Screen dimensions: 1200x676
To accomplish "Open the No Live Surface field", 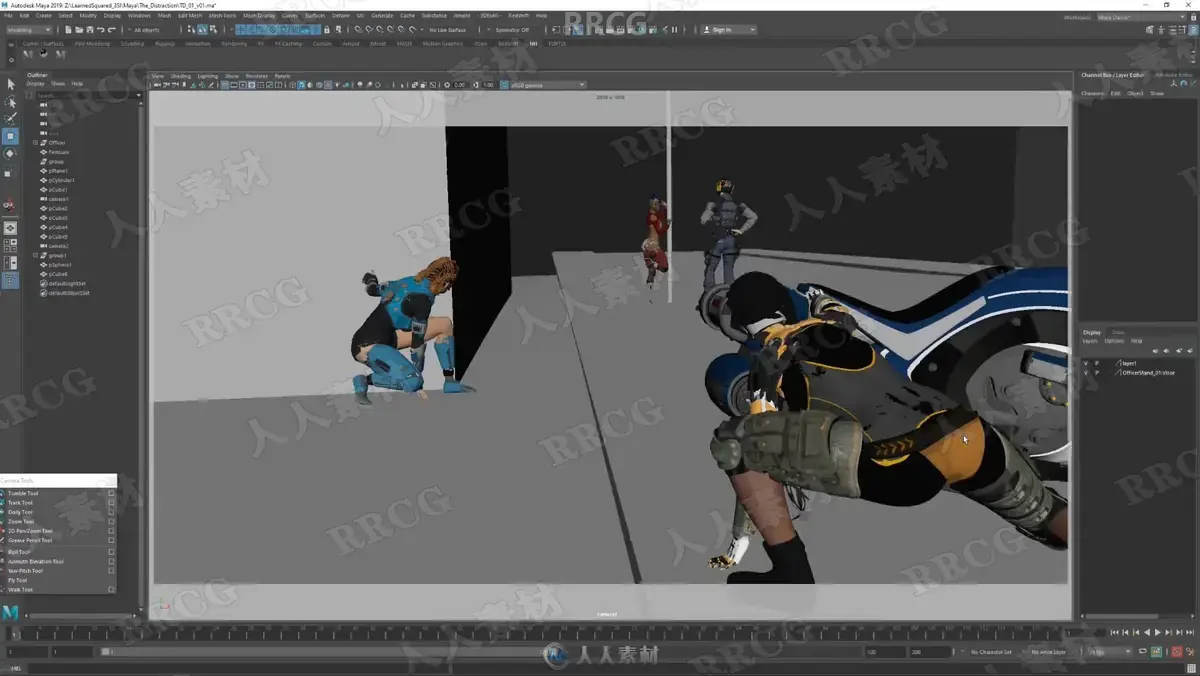I will (x=447, y=30).
